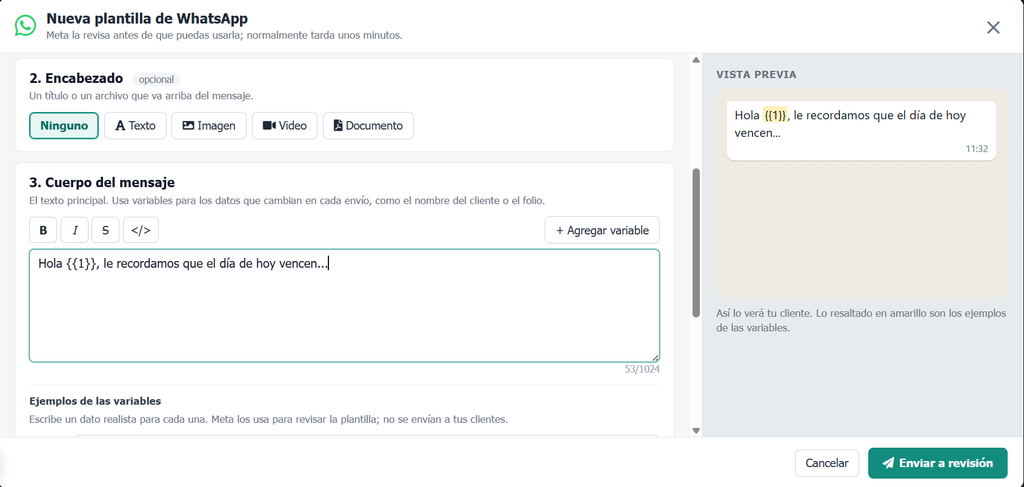Click the 'Así lo verá tu cliente' note

pyautogui.click(x=861, y=321)
